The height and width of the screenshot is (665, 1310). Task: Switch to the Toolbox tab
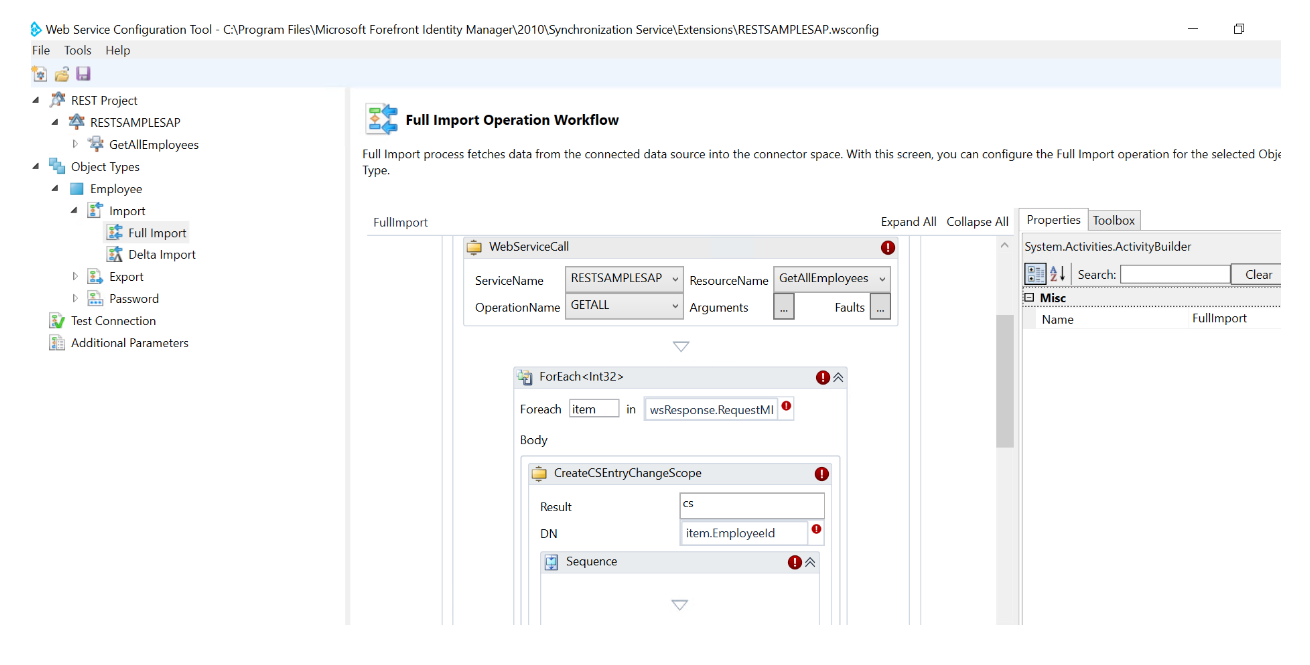click(x=1113, y=220)
